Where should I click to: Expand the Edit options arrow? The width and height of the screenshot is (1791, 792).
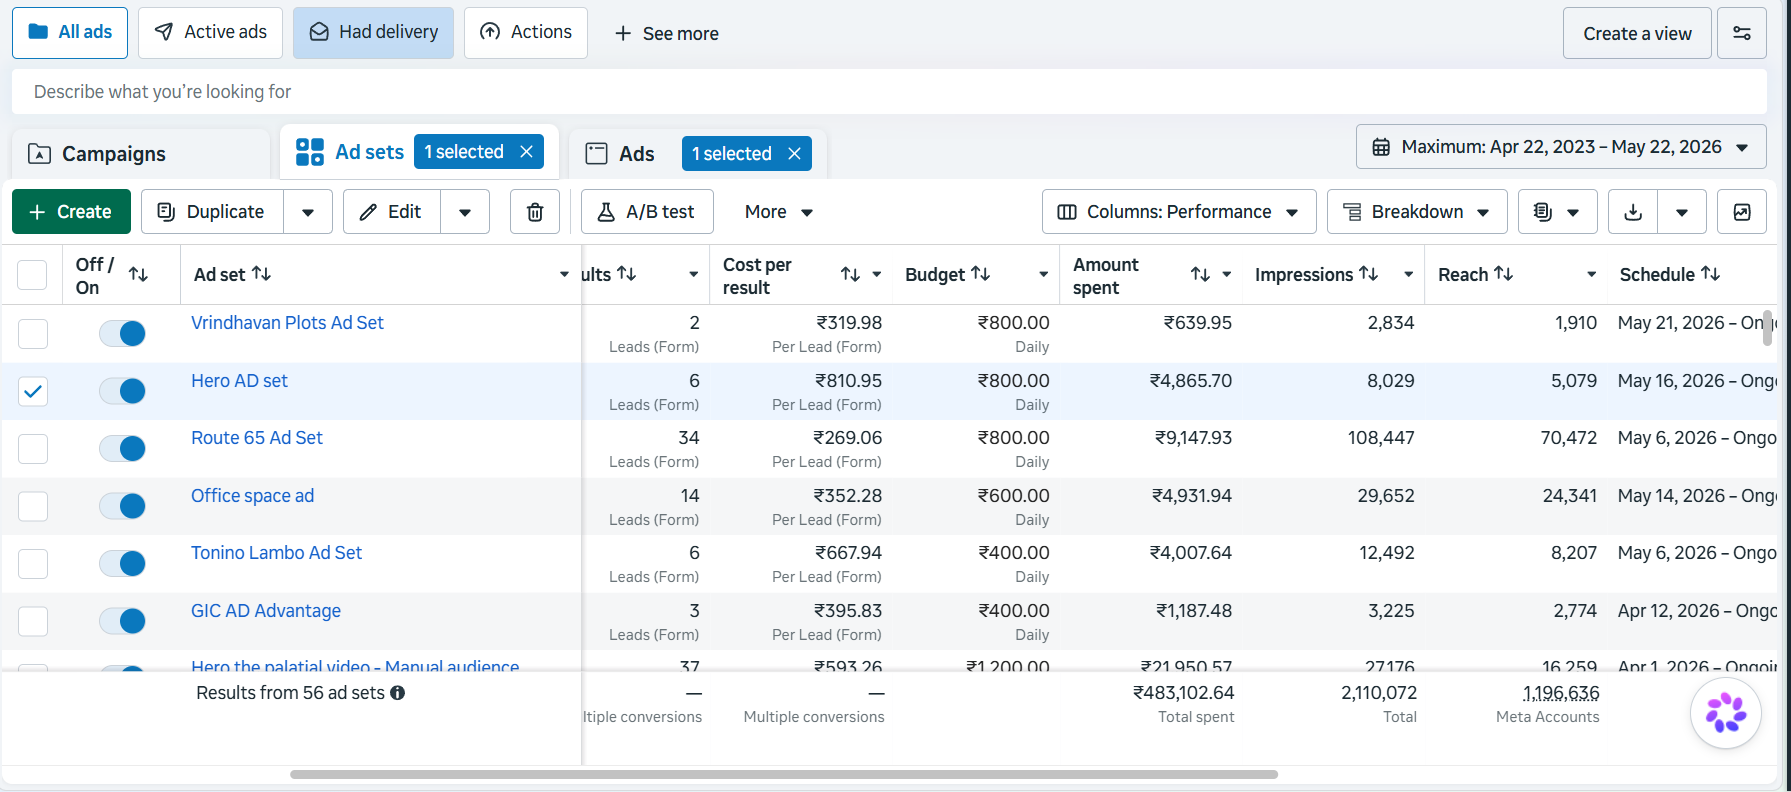pos(465,212)
